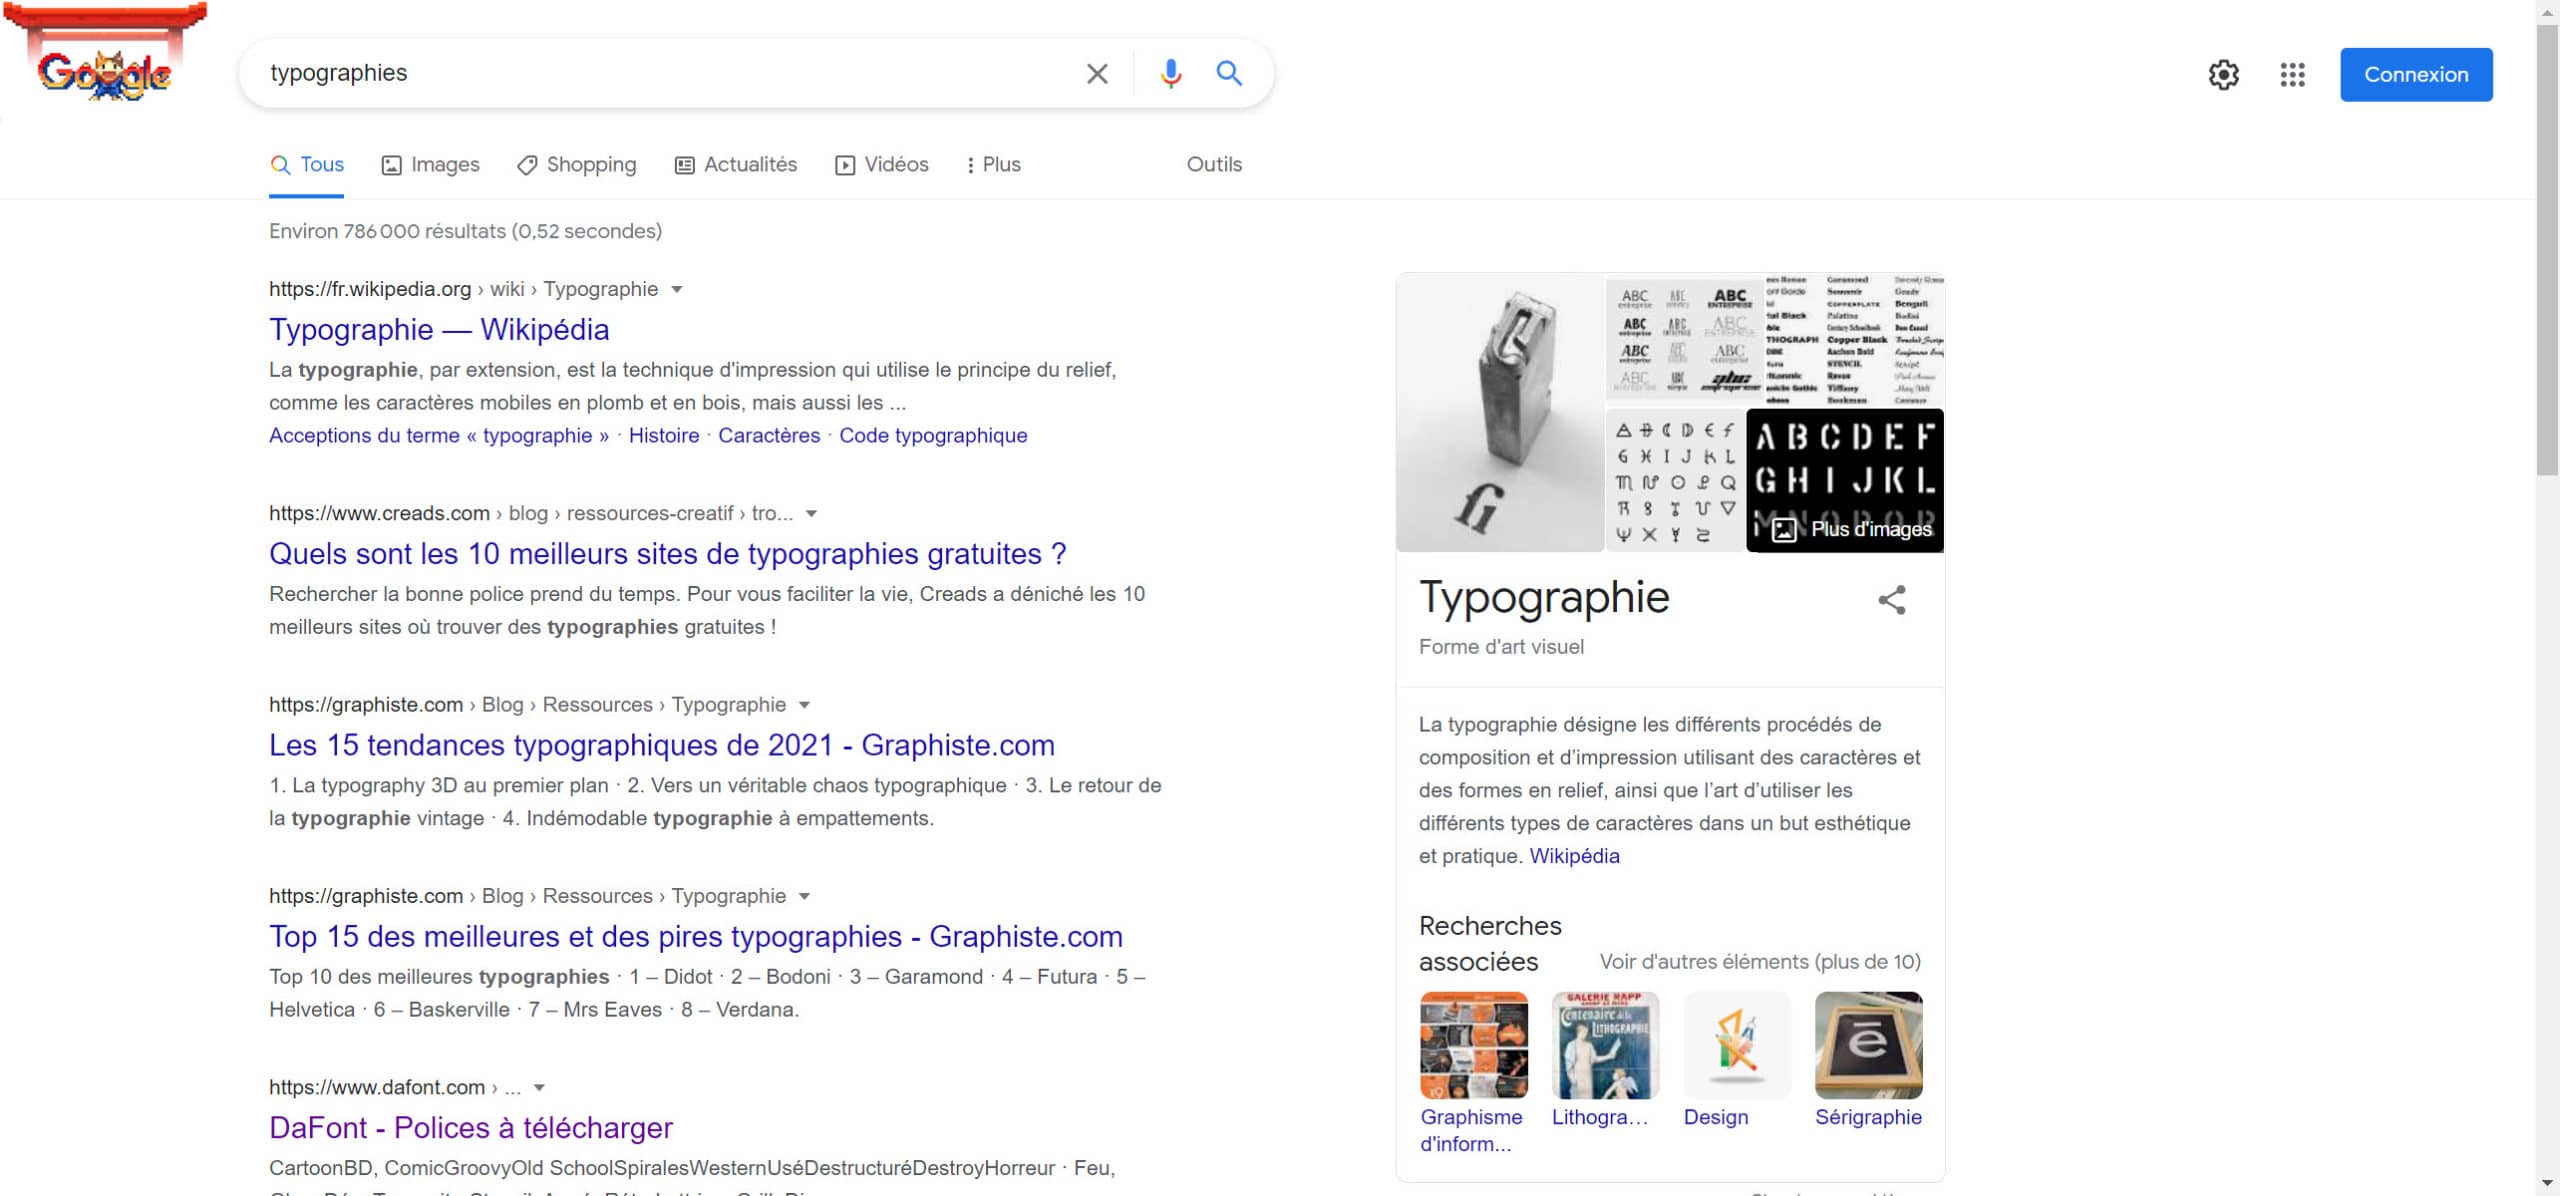This screenshot has width=2560, height=1196.
Task: Click the Actualités tab newspaper icon
Action: tap(684, 166)
